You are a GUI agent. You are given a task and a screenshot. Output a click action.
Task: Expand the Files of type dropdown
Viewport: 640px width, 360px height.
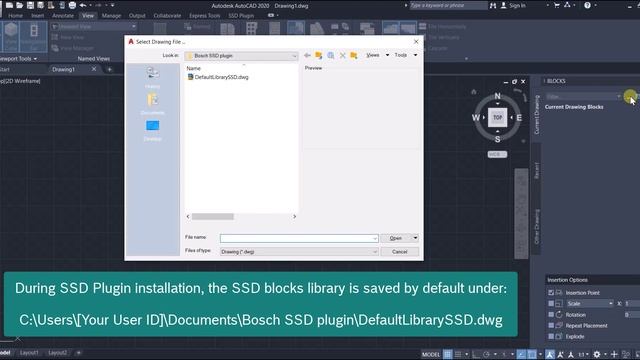(375, 252)
